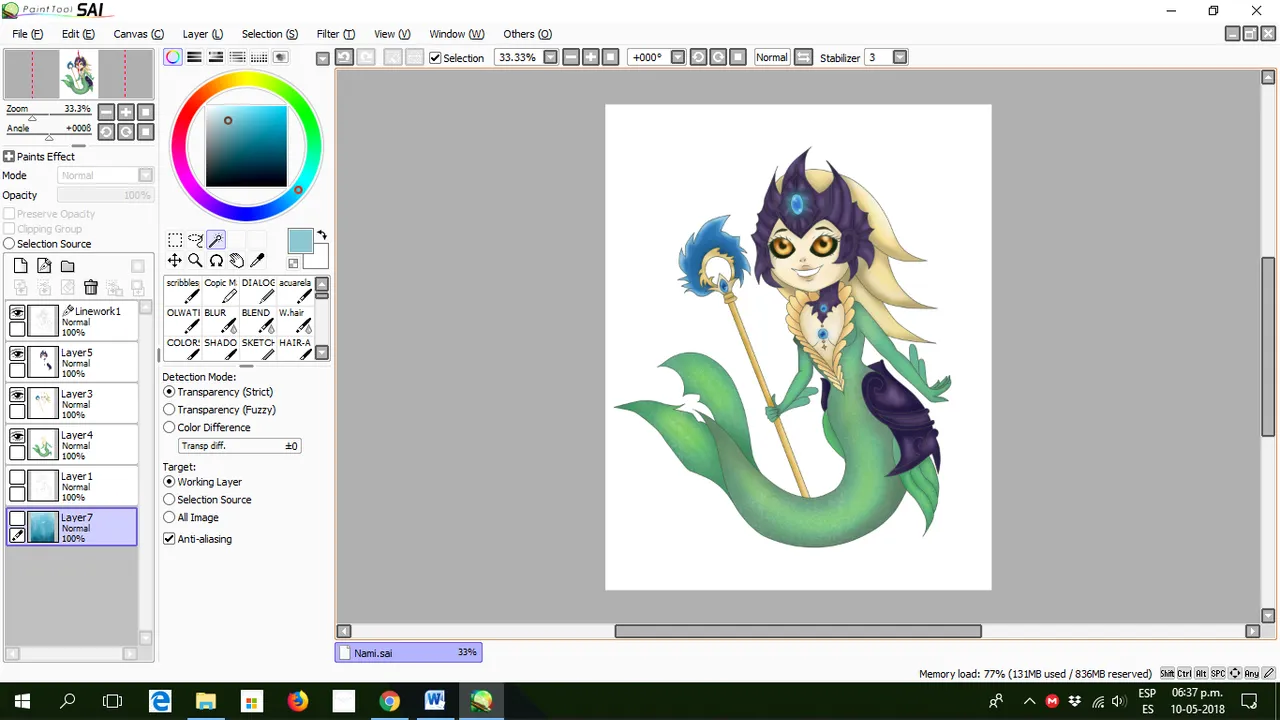Zoom in using the navigator plus button
The image size is (1280, 720).
click(x=126, y=112)
